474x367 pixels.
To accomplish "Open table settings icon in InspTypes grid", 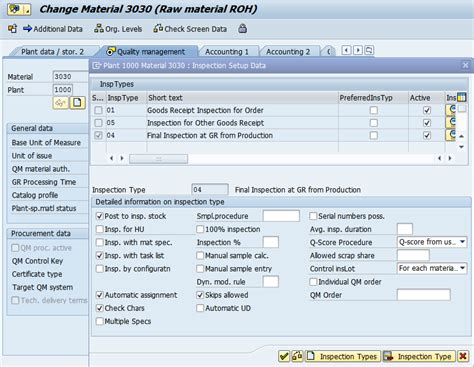I will pyautogui.click(x=461, y=97).
